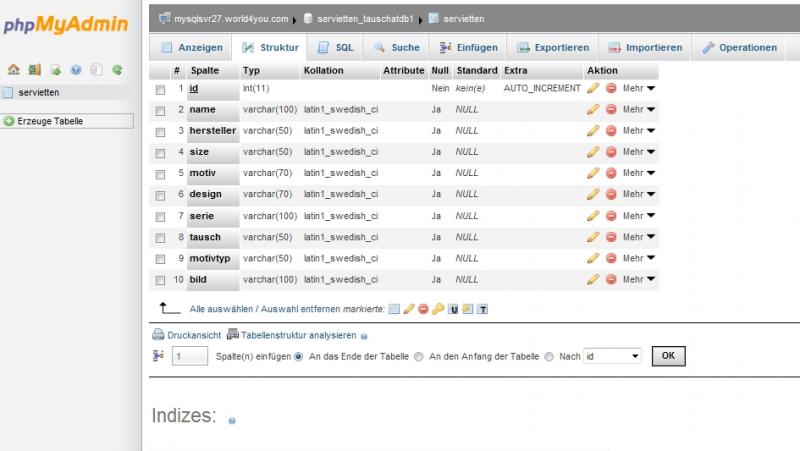
Task: Open the Exportieren tab
Action: point(552,47)
